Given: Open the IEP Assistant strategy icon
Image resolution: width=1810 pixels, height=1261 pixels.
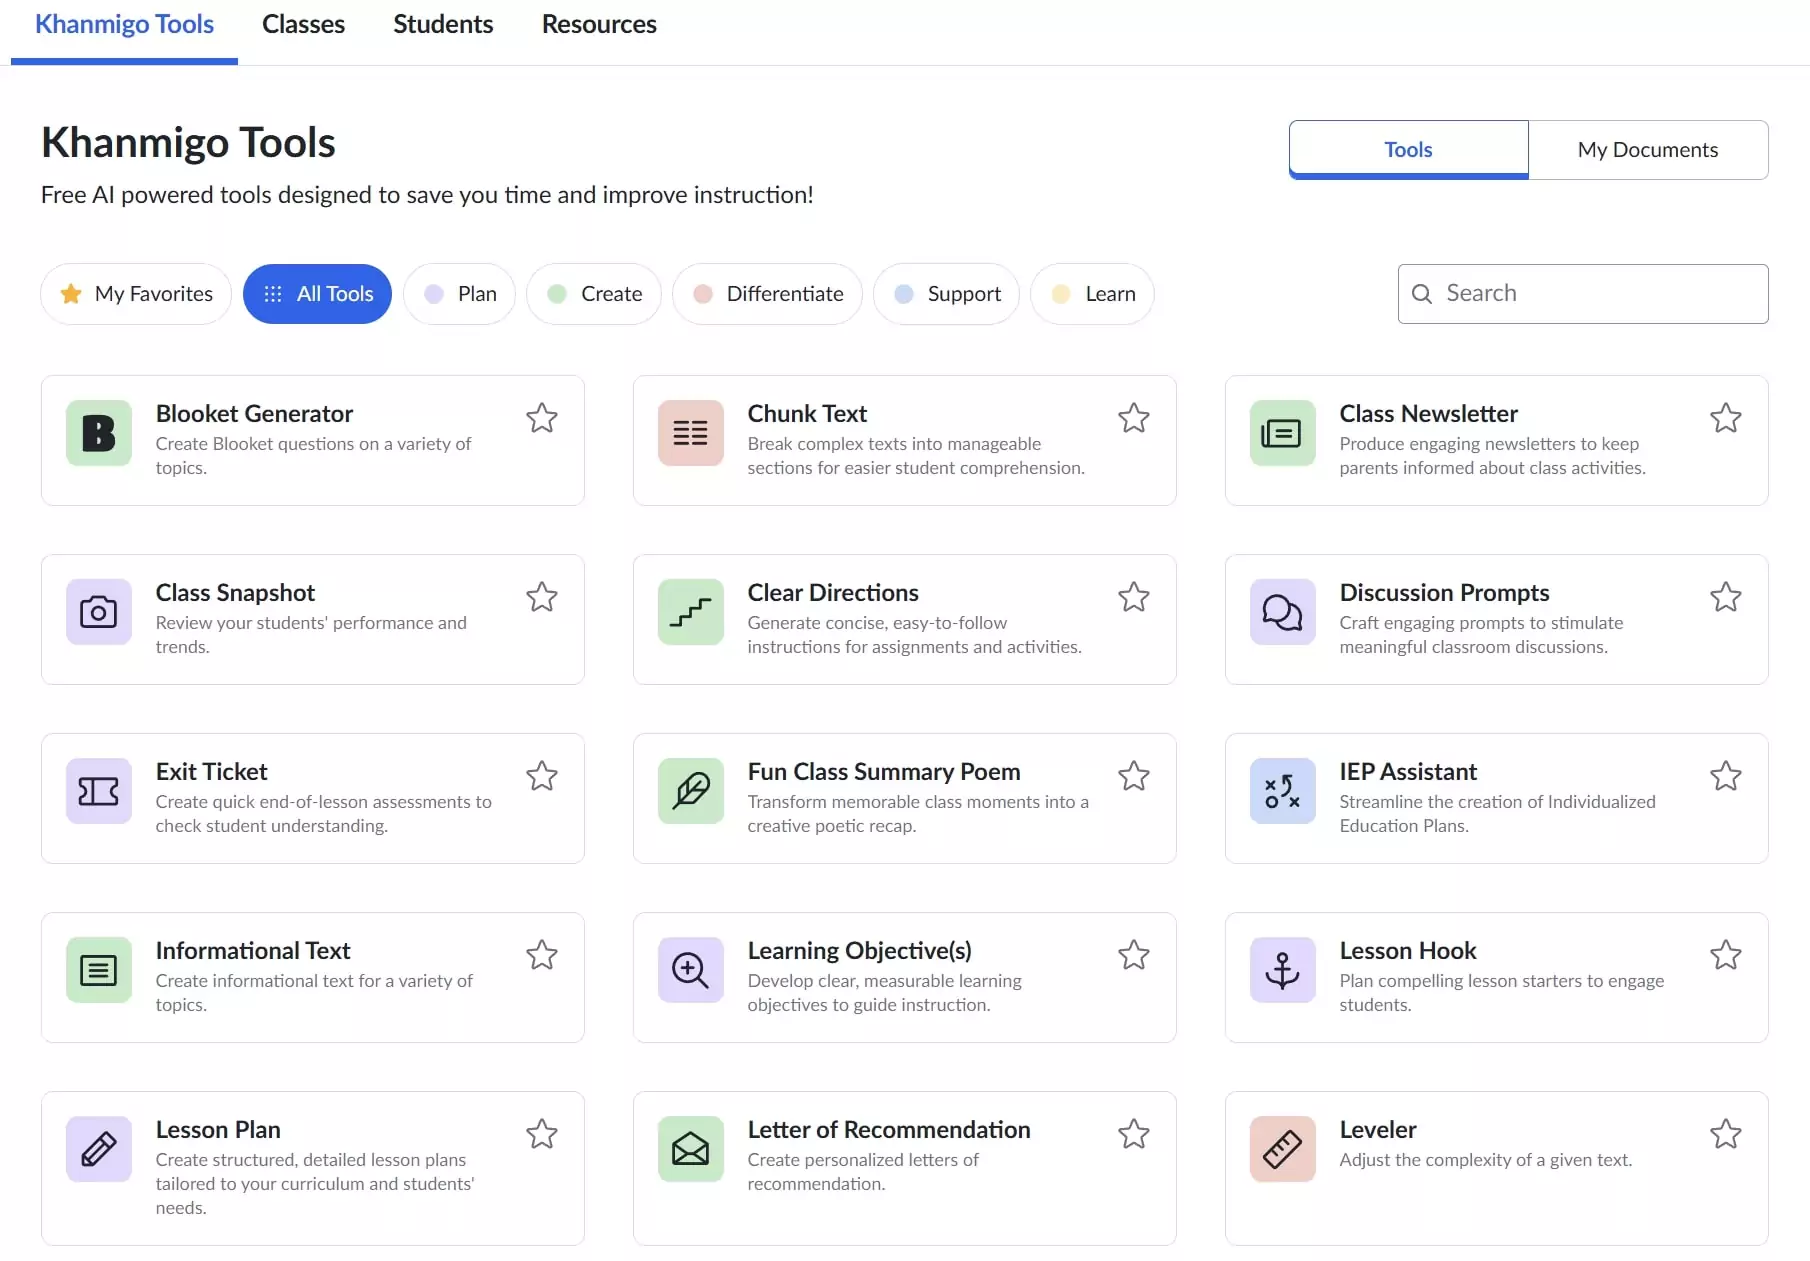Looking at the screenshot, I should pyautogui.click(x=1282, y=791).
